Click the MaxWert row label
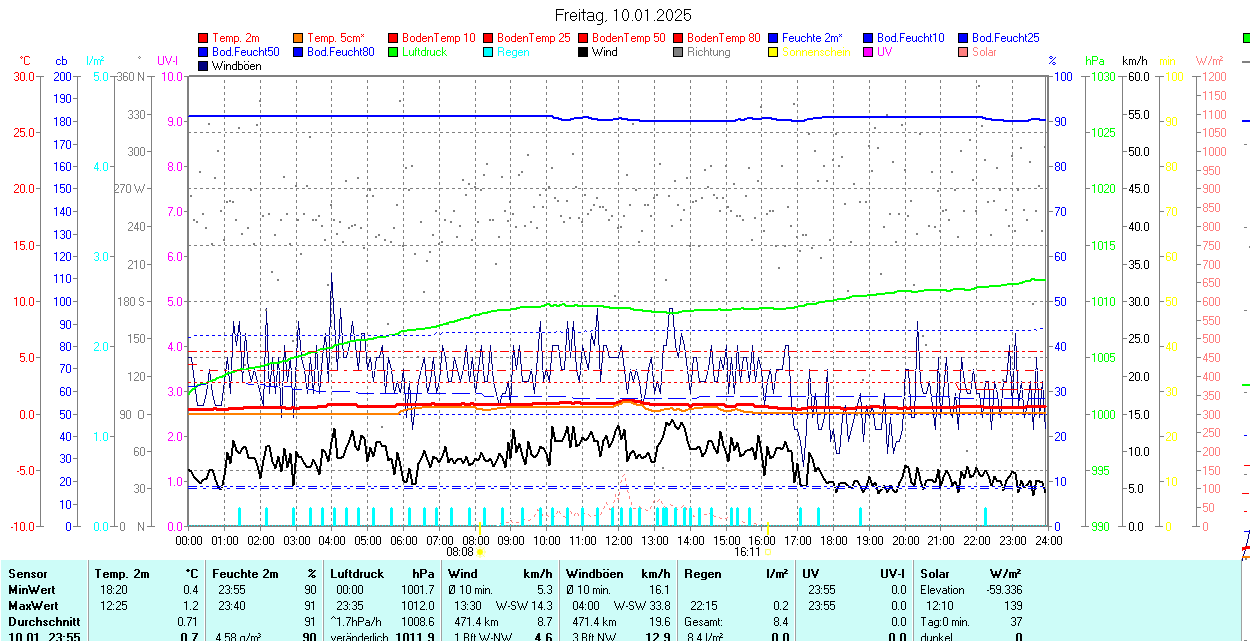Image resolution: width=1250 pixels, height=641 pixels. point(33,606)
